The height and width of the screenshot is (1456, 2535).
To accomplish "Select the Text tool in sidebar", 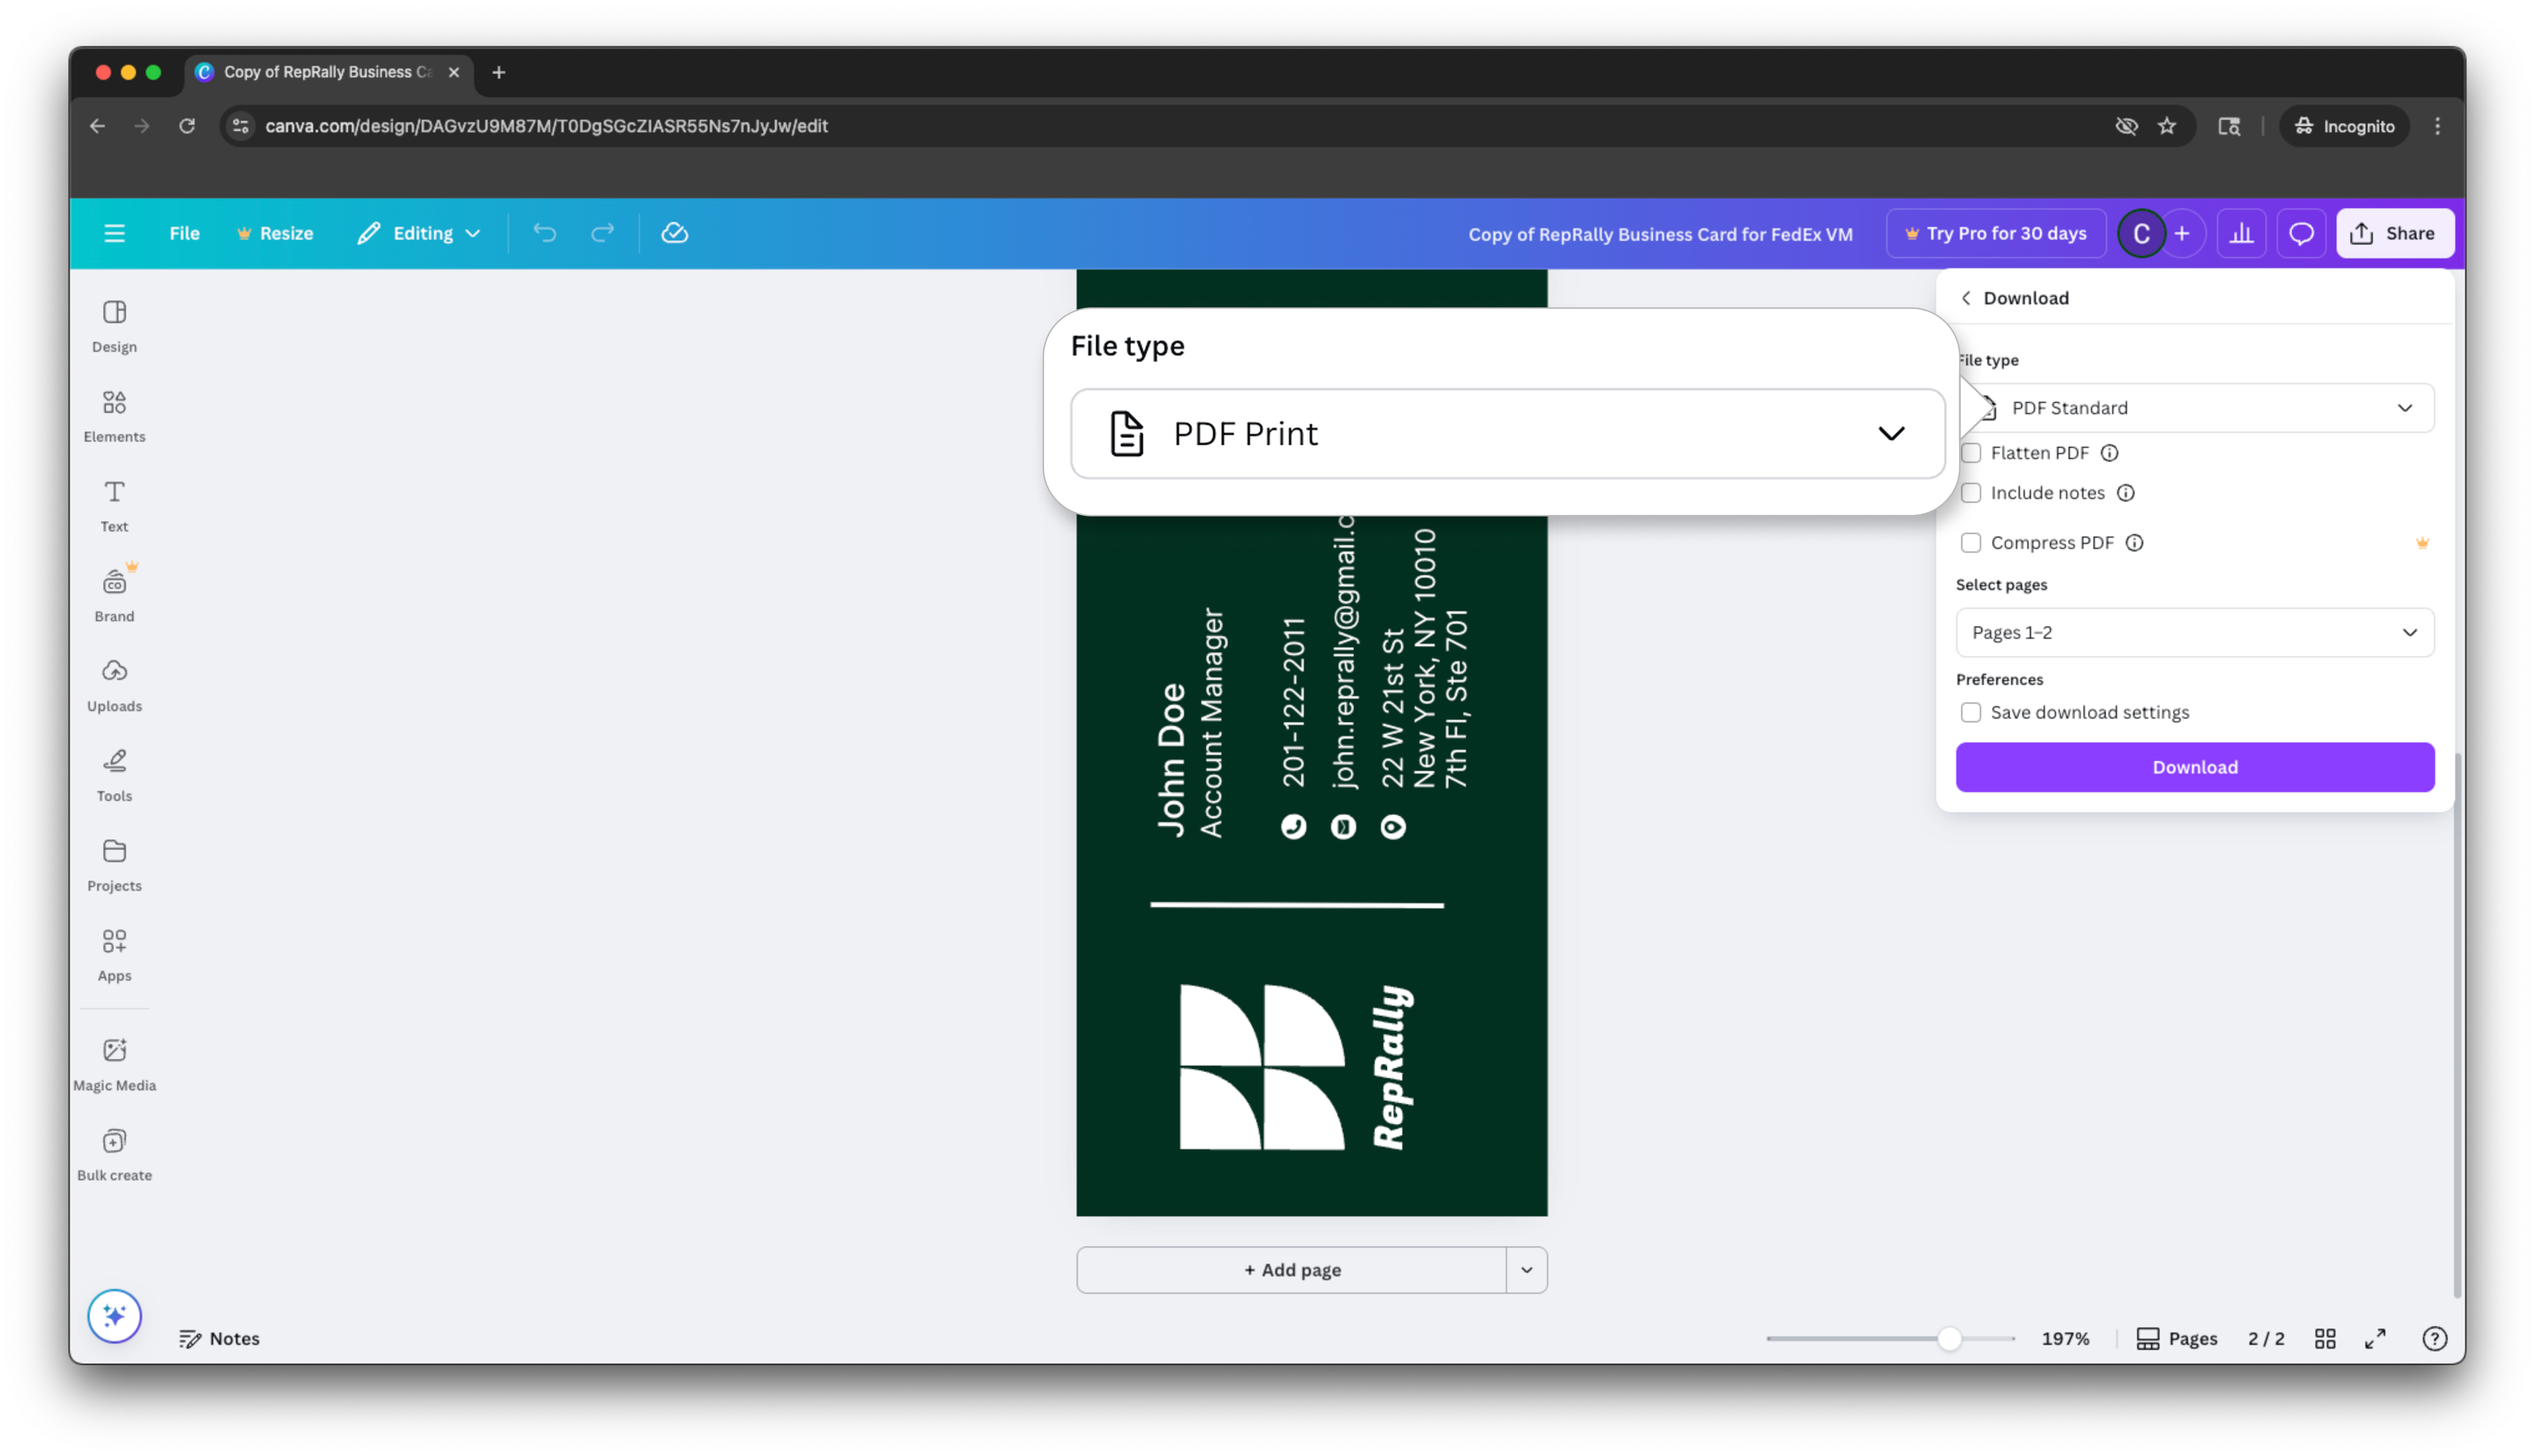I will coord(114,506).
